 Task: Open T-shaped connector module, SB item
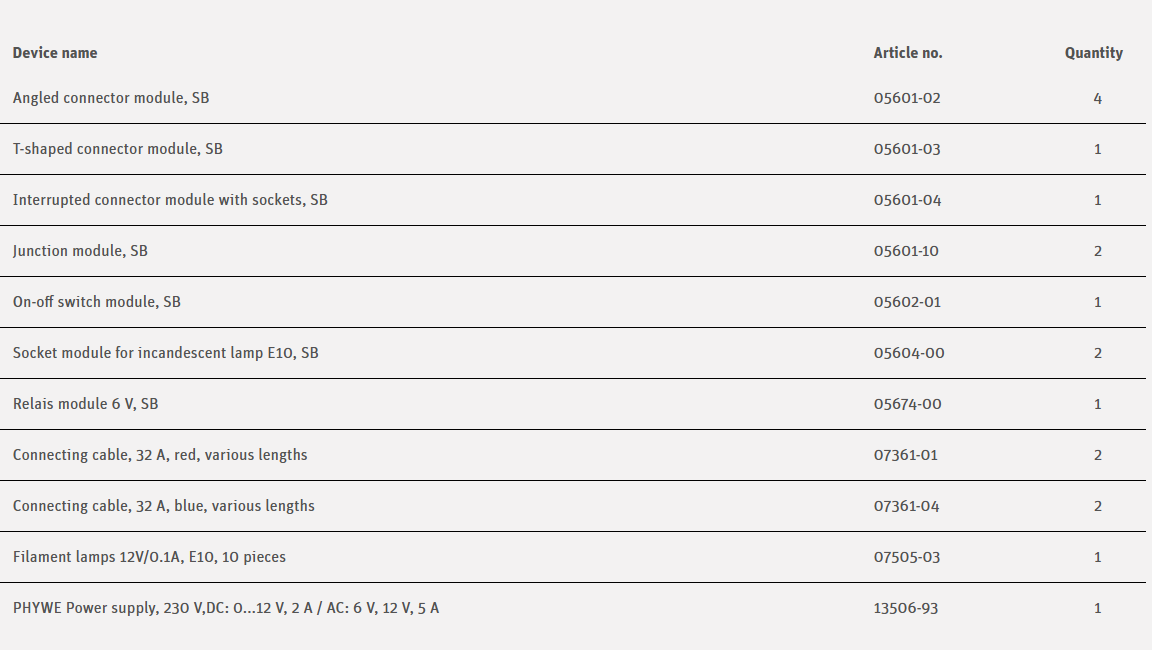click(x=118, y=149)
